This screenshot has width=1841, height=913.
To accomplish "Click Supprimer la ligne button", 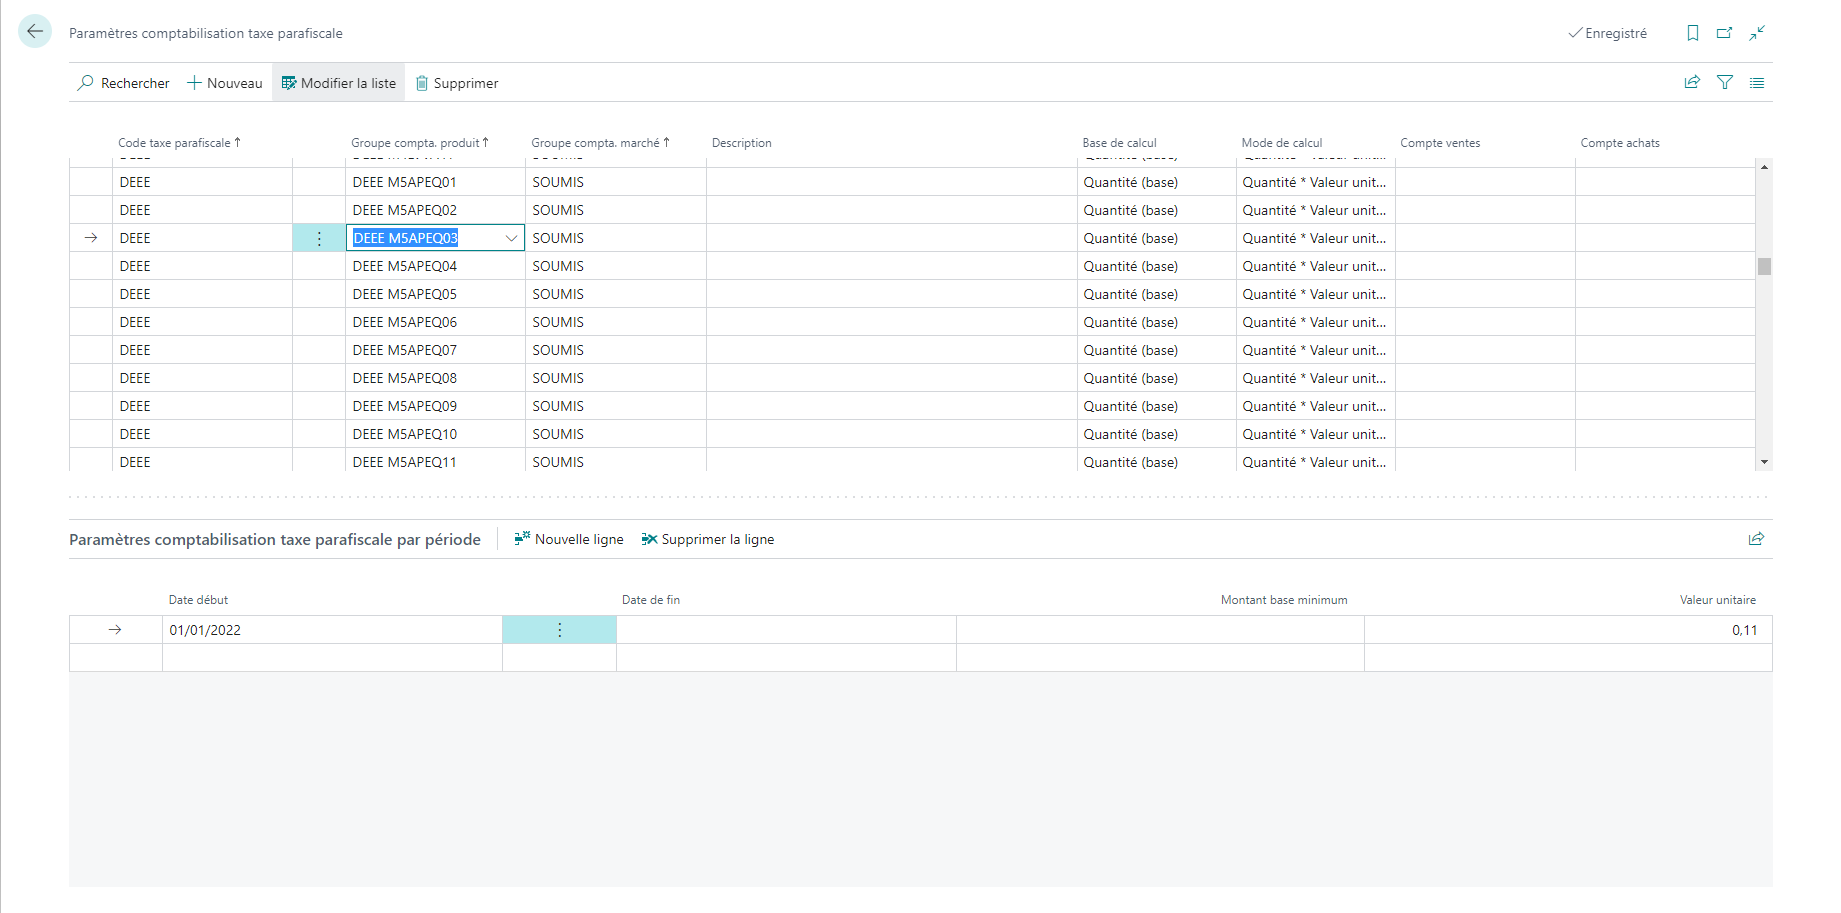I will click(x=708, y=539).
